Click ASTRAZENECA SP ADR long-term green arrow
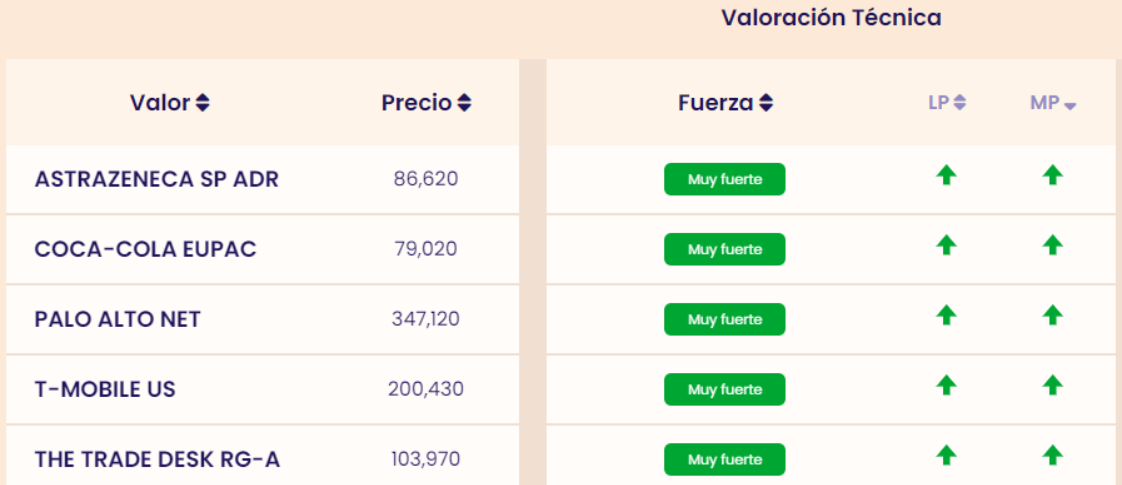 (x=946, y=176)
